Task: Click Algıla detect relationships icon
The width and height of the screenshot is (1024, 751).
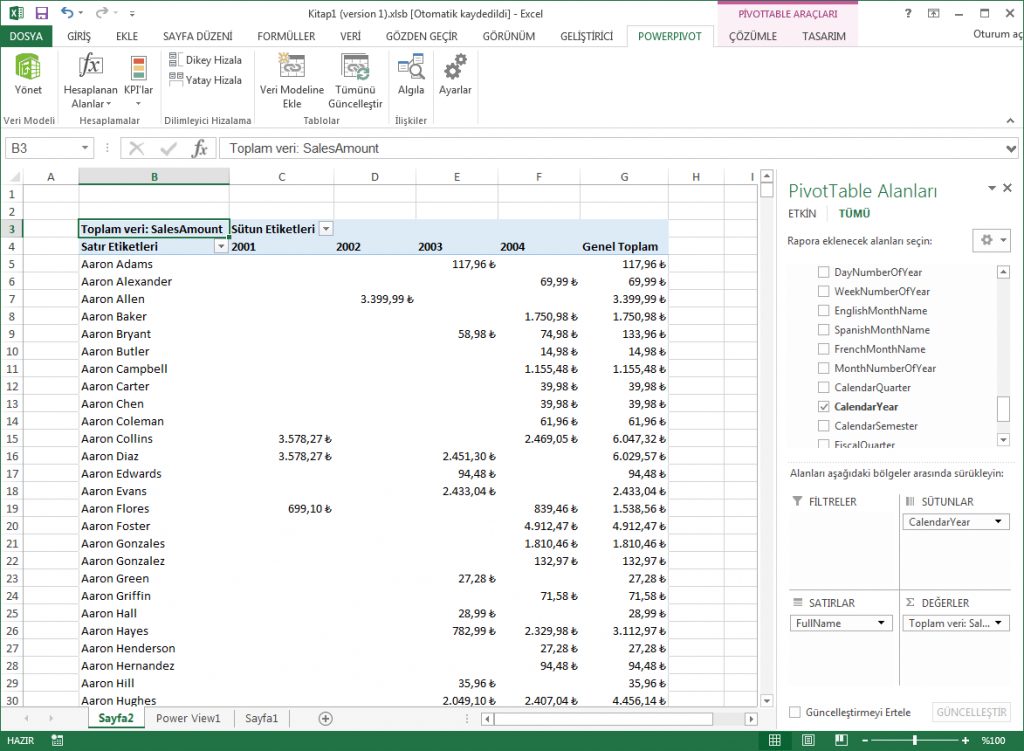Action: pyautogui.click(x=411, y=74)
